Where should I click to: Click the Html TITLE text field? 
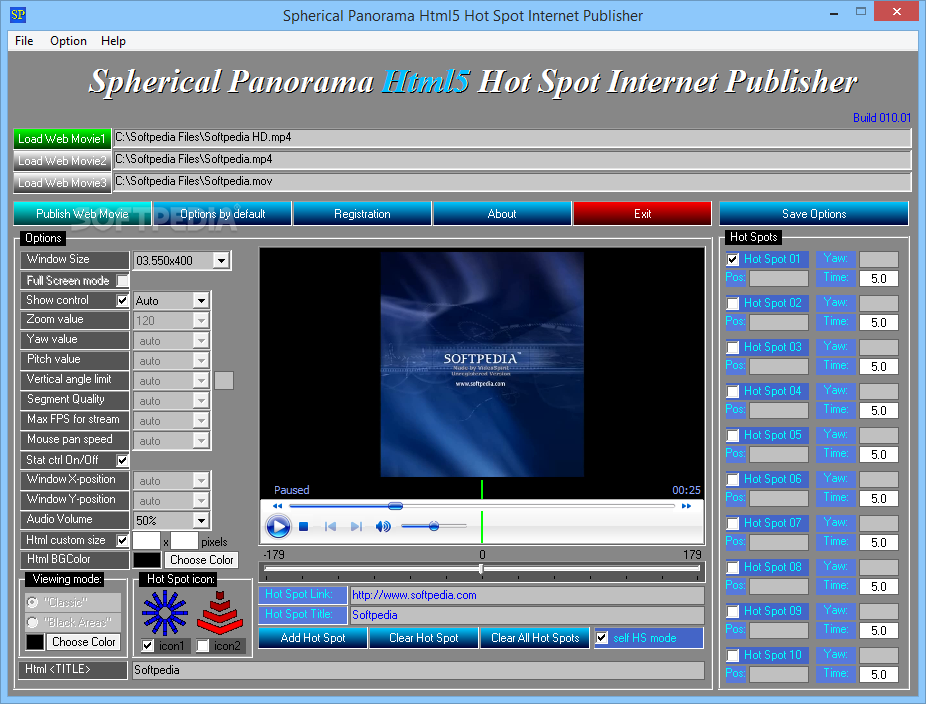[x=418, y=670]
